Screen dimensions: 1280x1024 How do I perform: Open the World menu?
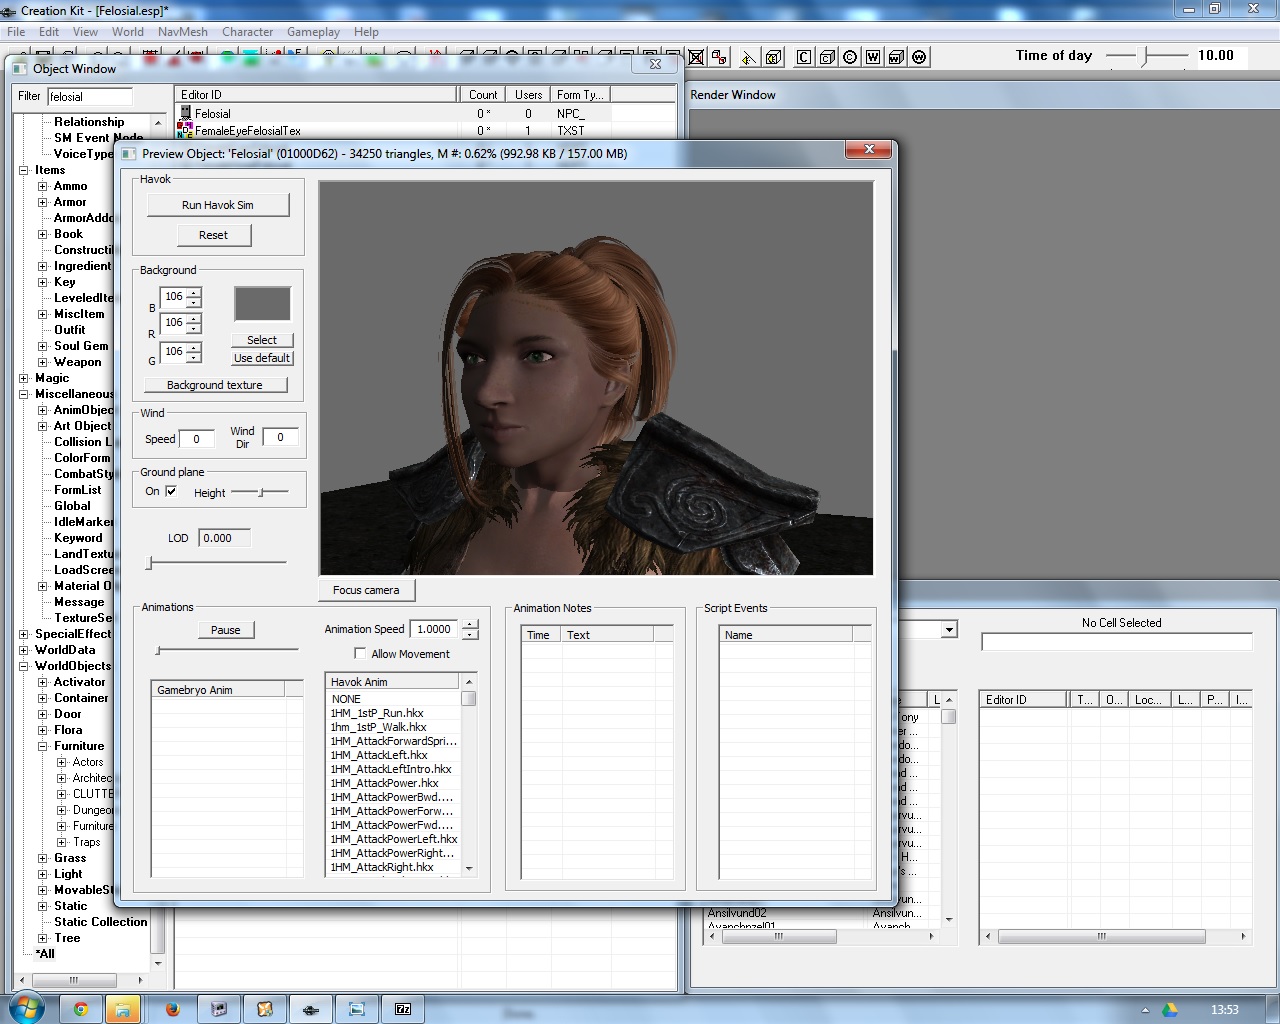pos(128,32)
